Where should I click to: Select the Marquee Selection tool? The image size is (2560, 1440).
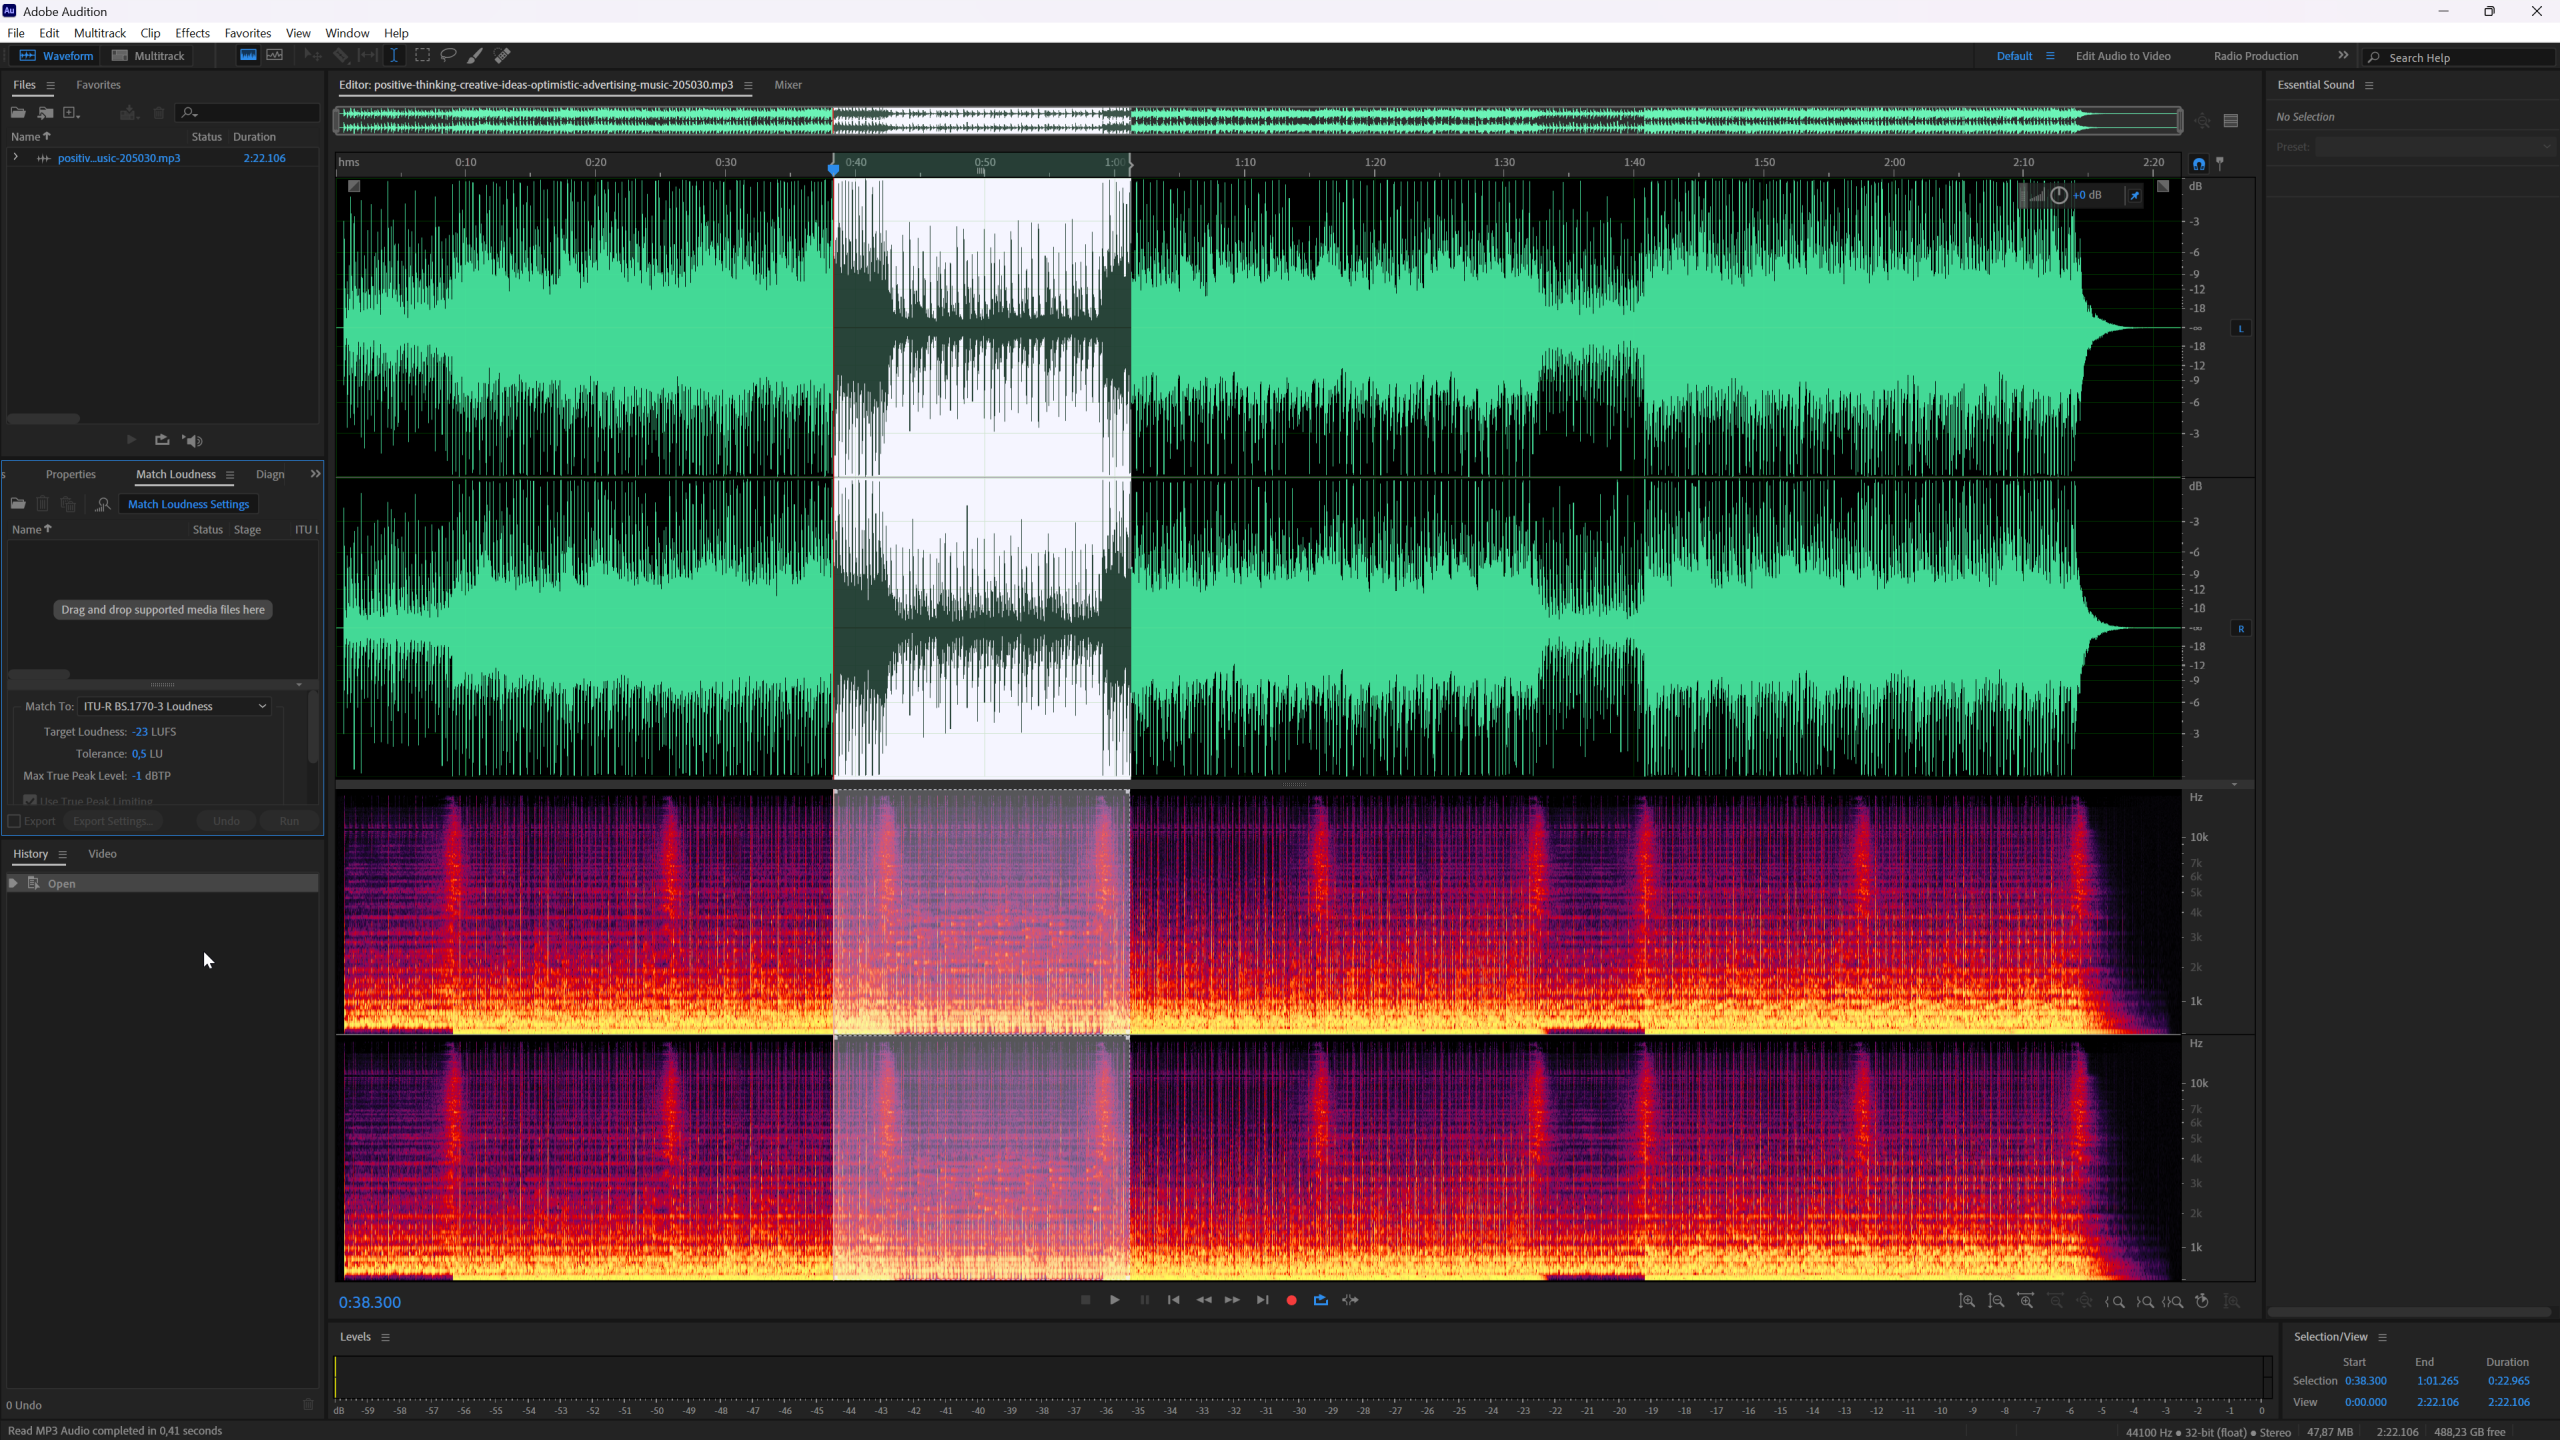point(422,56)
